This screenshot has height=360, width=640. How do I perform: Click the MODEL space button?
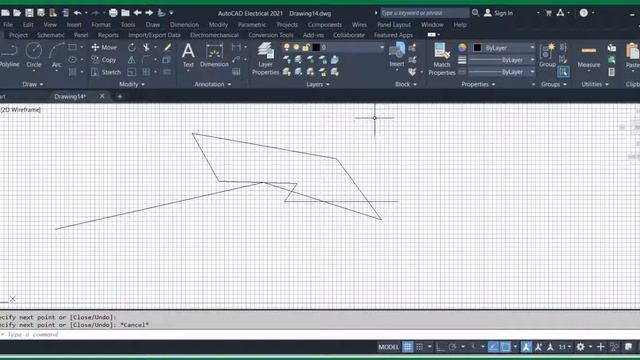(388, 347)
